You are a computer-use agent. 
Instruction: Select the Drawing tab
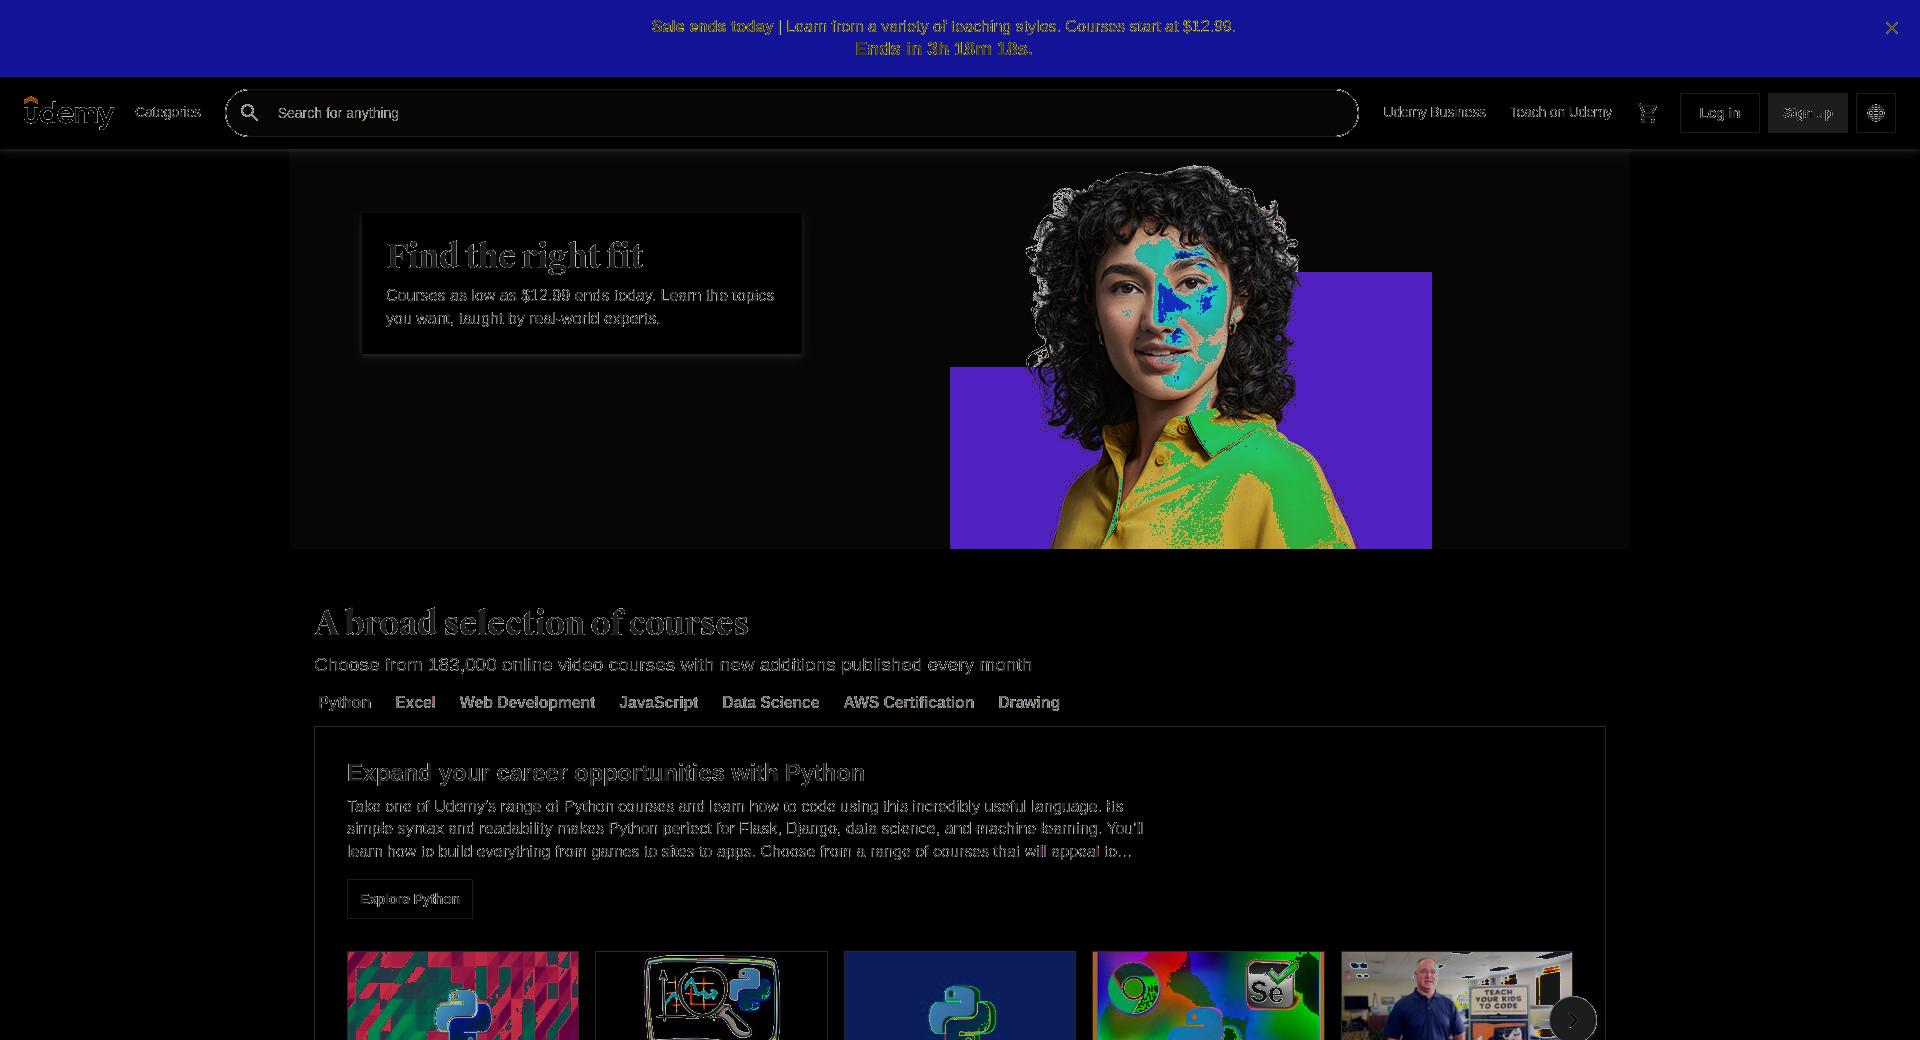pos(1028,702)
